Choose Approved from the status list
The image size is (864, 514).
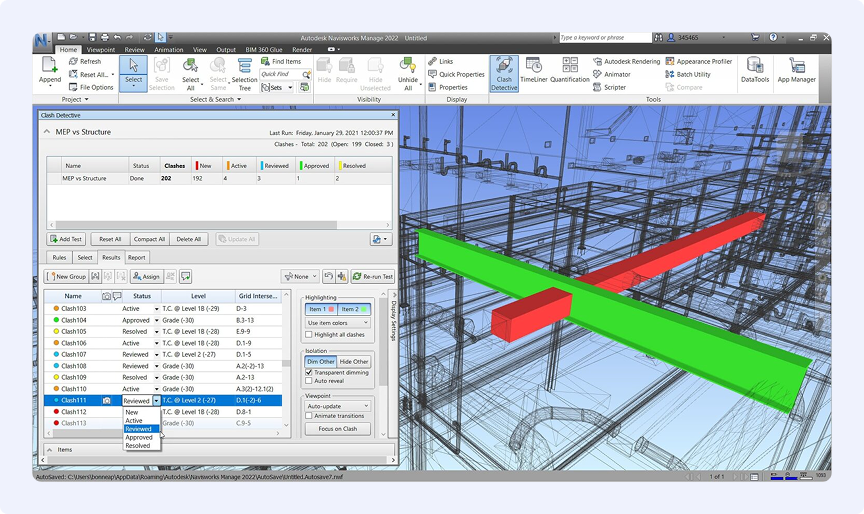[x=139, y=437]
